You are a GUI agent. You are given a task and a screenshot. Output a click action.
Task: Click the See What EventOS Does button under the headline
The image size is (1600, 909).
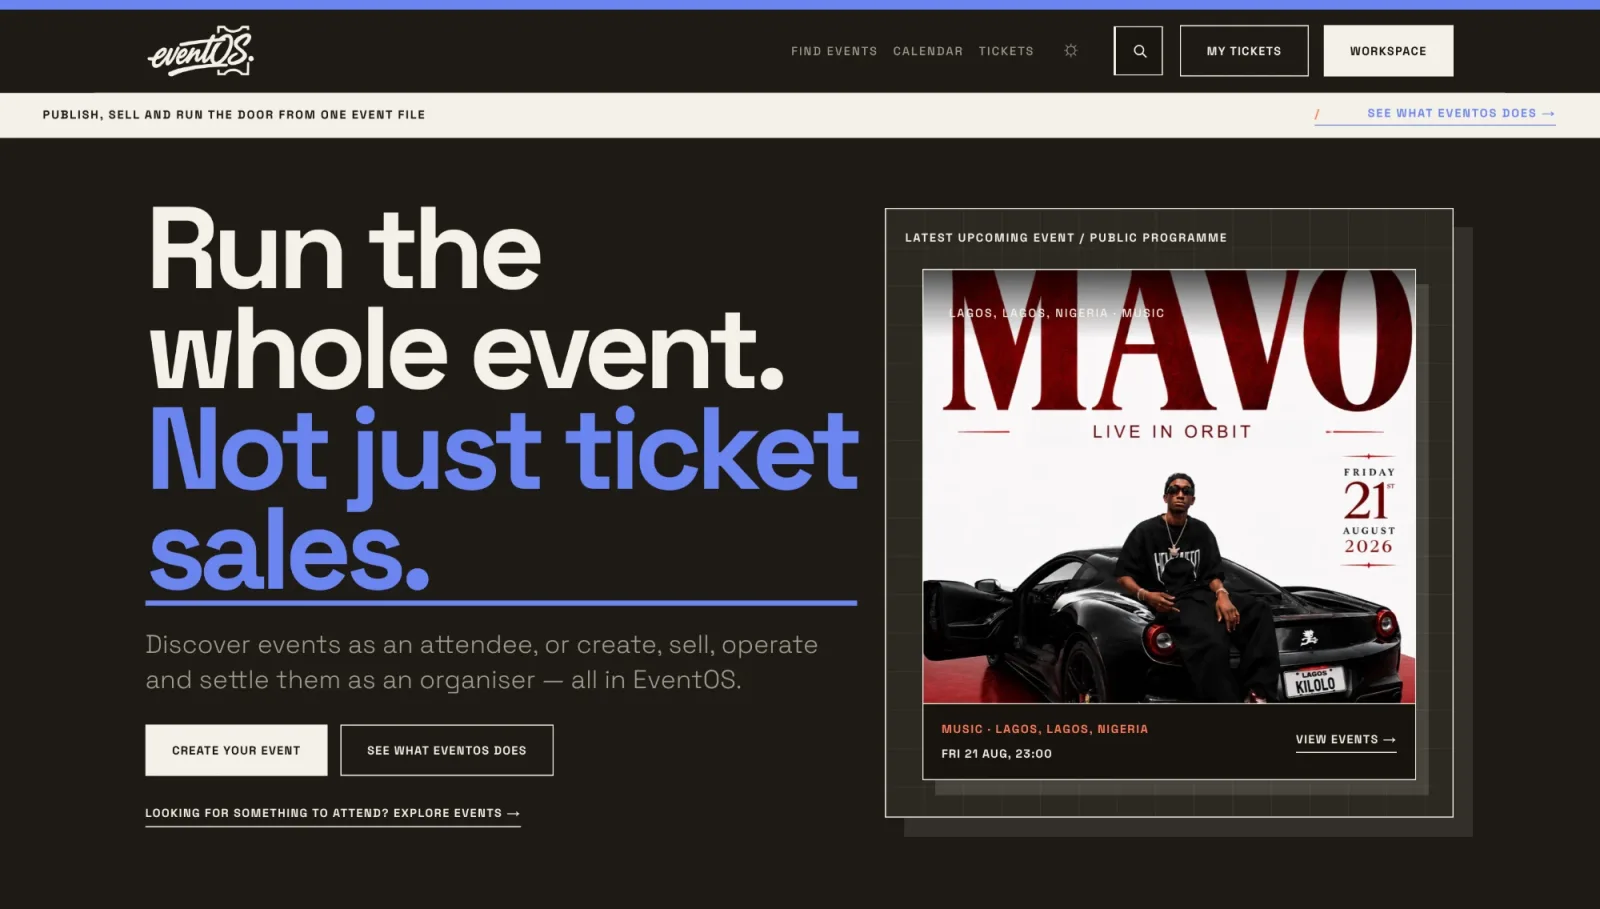[447, 750]
